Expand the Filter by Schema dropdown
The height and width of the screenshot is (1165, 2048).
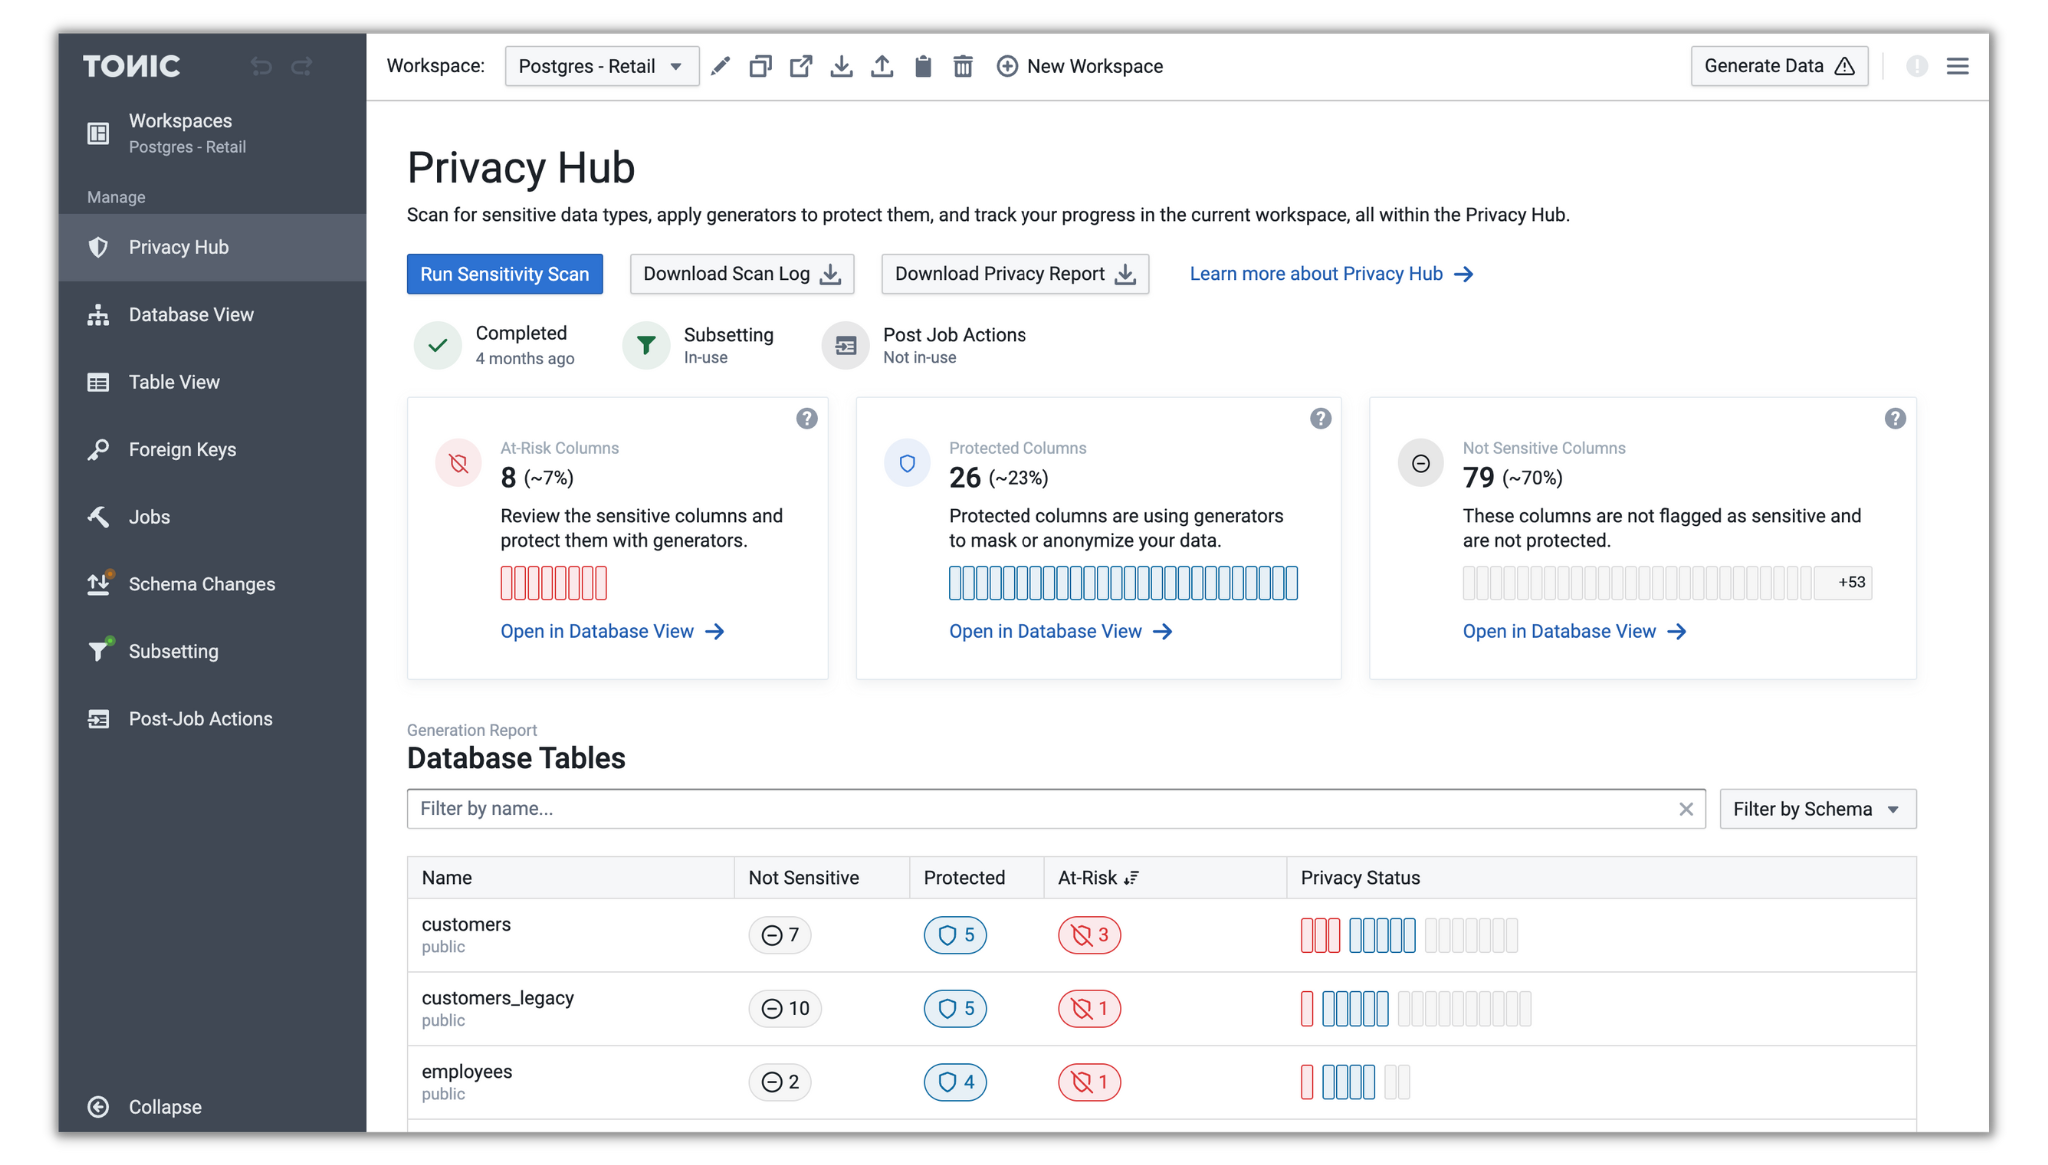[1816, 808]
